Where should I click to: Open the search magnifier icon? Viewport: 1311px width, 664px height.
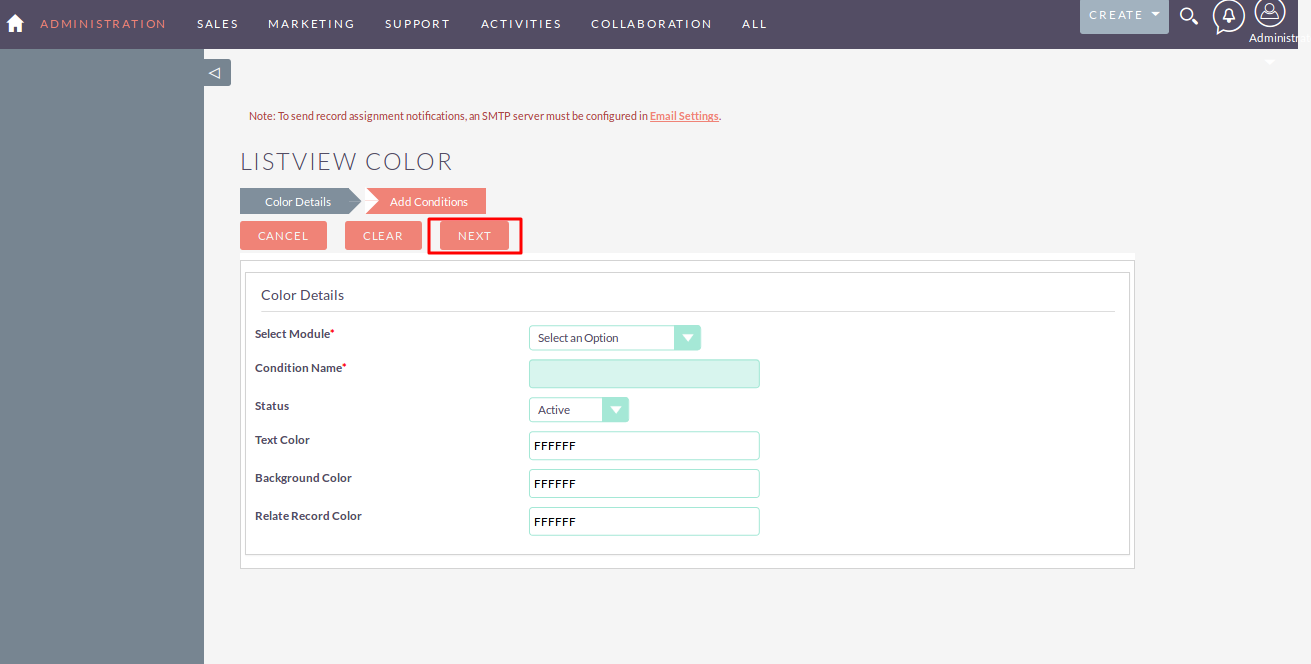(x=1189, y=16)
